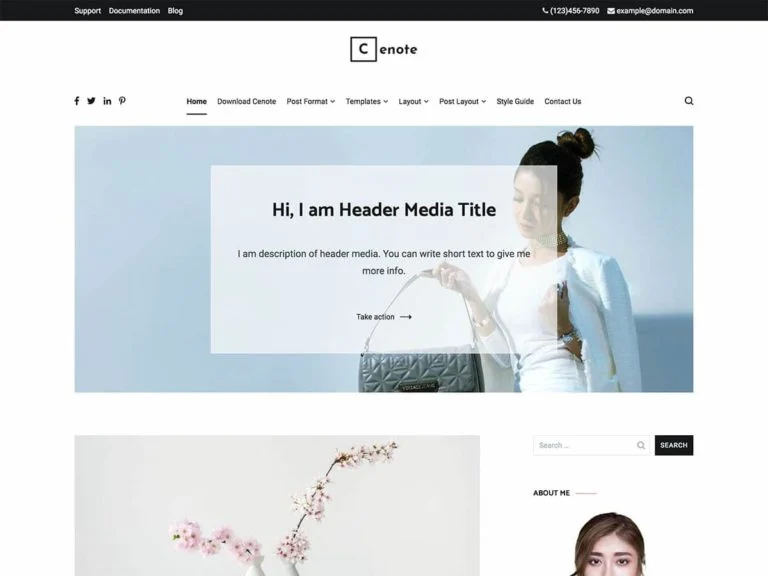Focus the sidebar Search input field
The image size is (768, 576).
pos(591,445)
